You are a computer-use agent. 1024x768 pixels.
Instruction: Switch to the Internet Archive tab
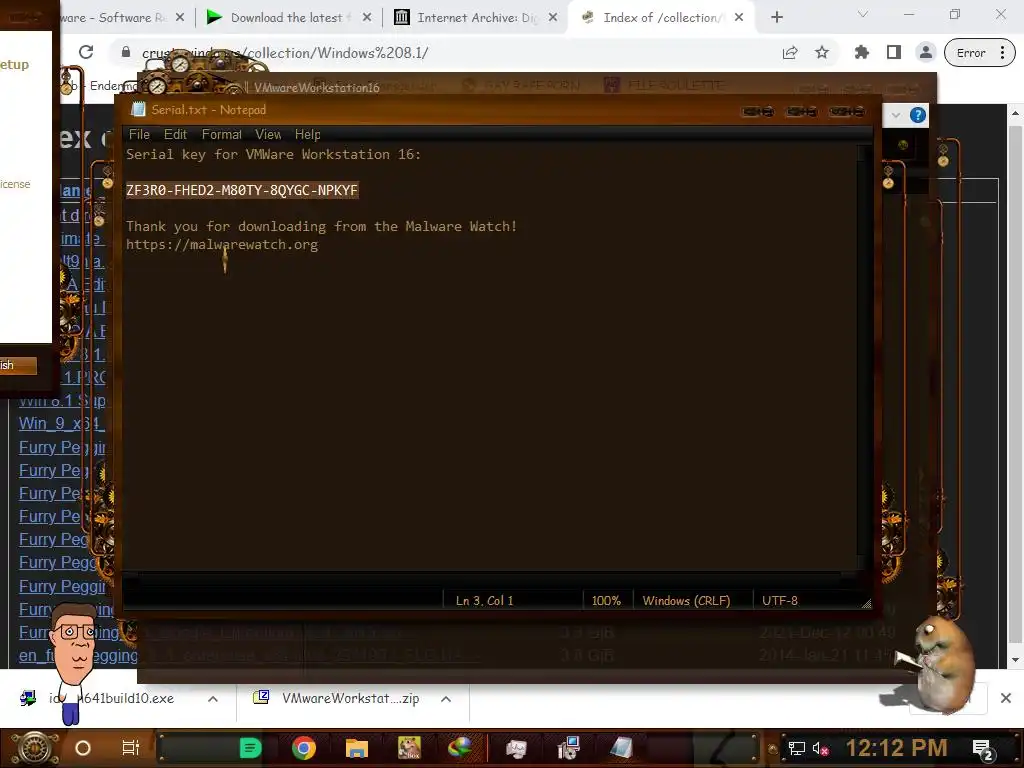pyautogui.click(x=477, y=18)
